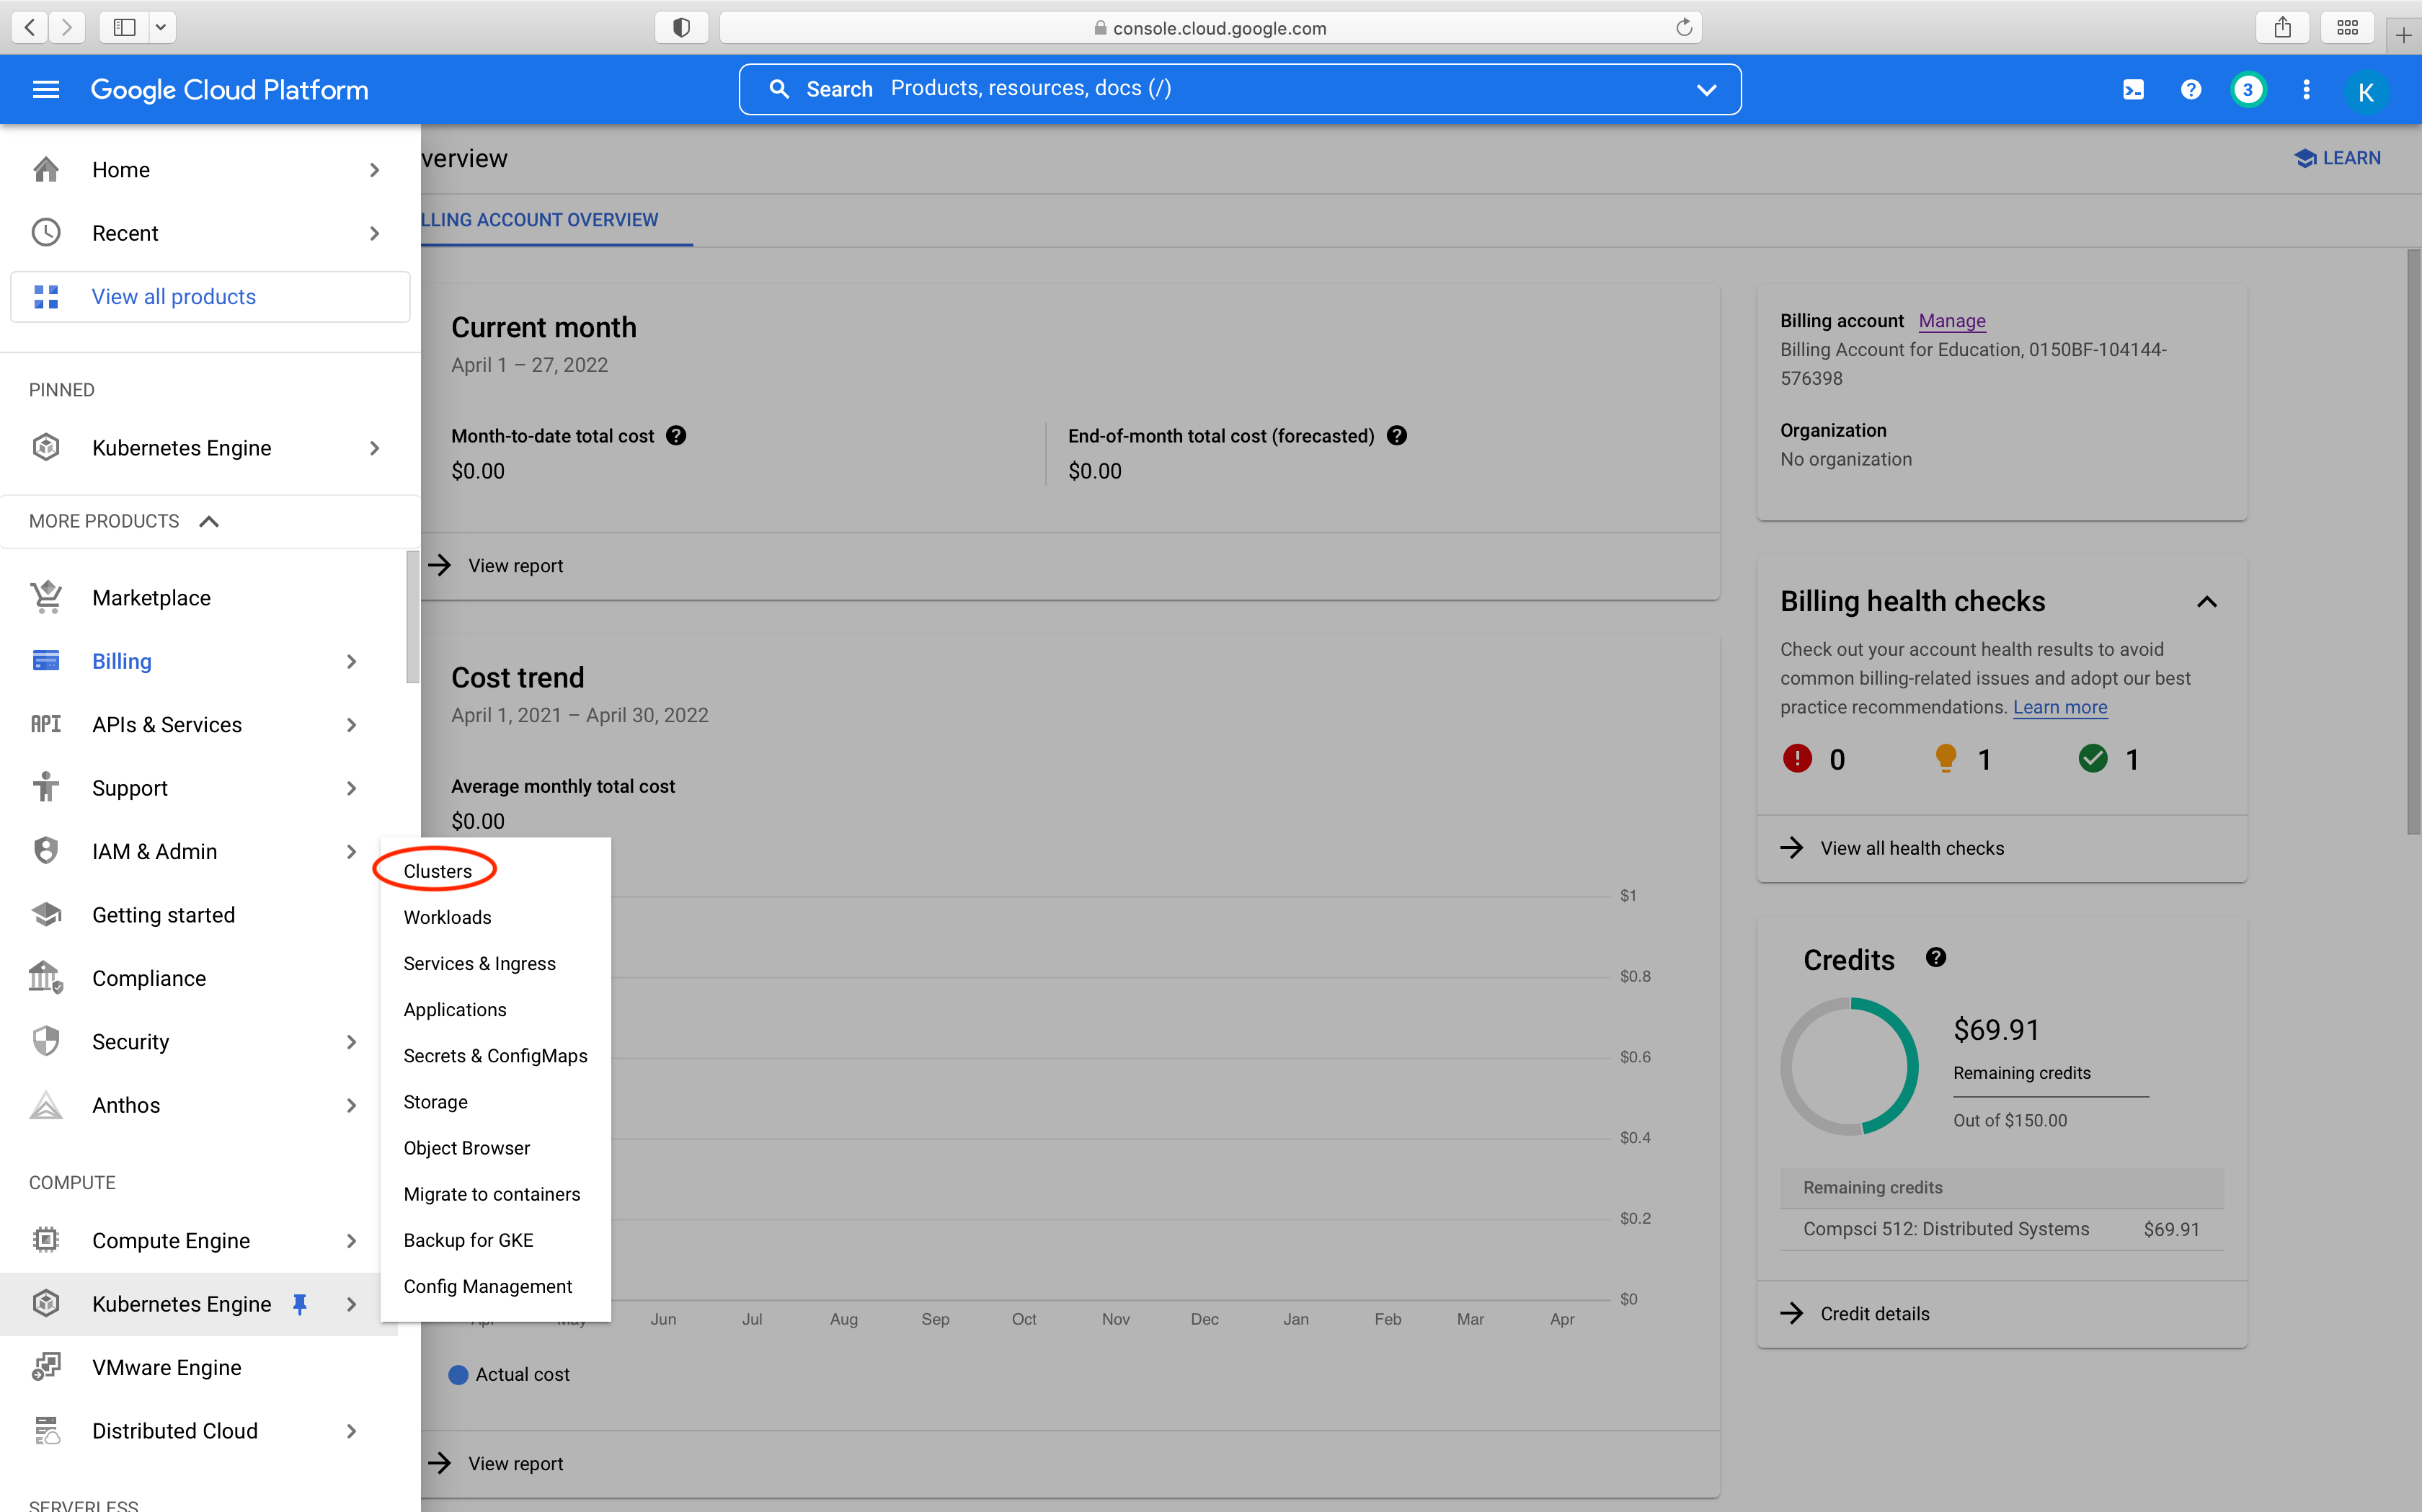
Task: Click the Google Cloud Platform logo
Action: click(229, 90)
